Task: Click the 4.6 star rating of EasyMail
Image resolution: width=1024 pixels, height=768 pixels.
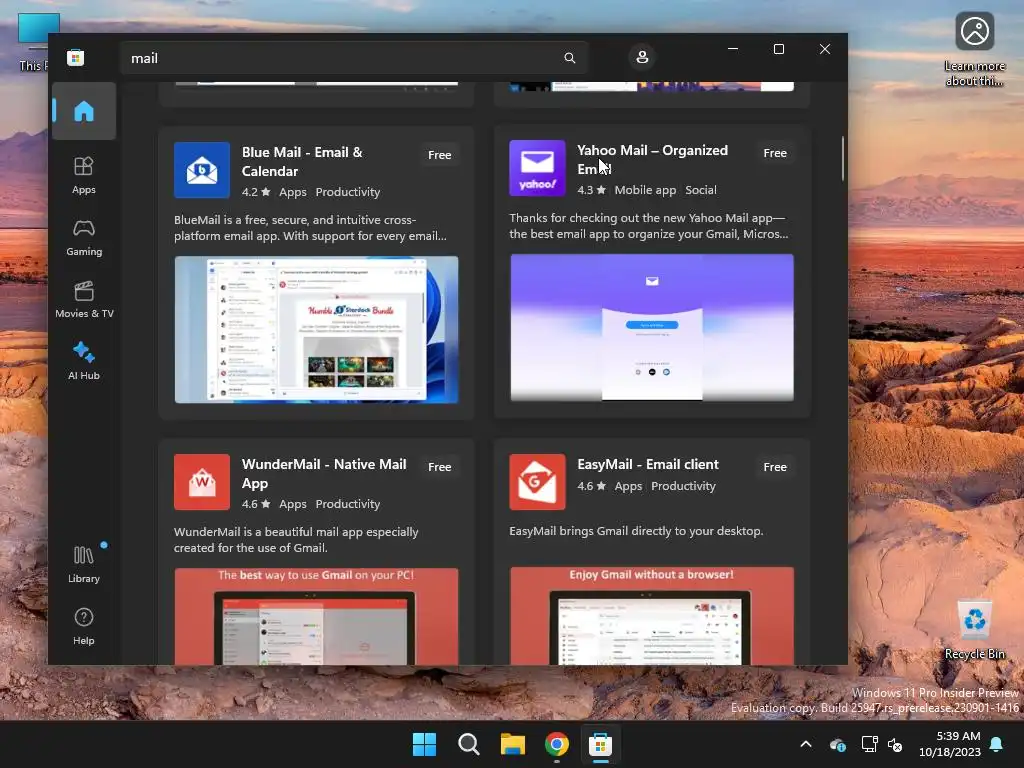Action: (592, 486)
